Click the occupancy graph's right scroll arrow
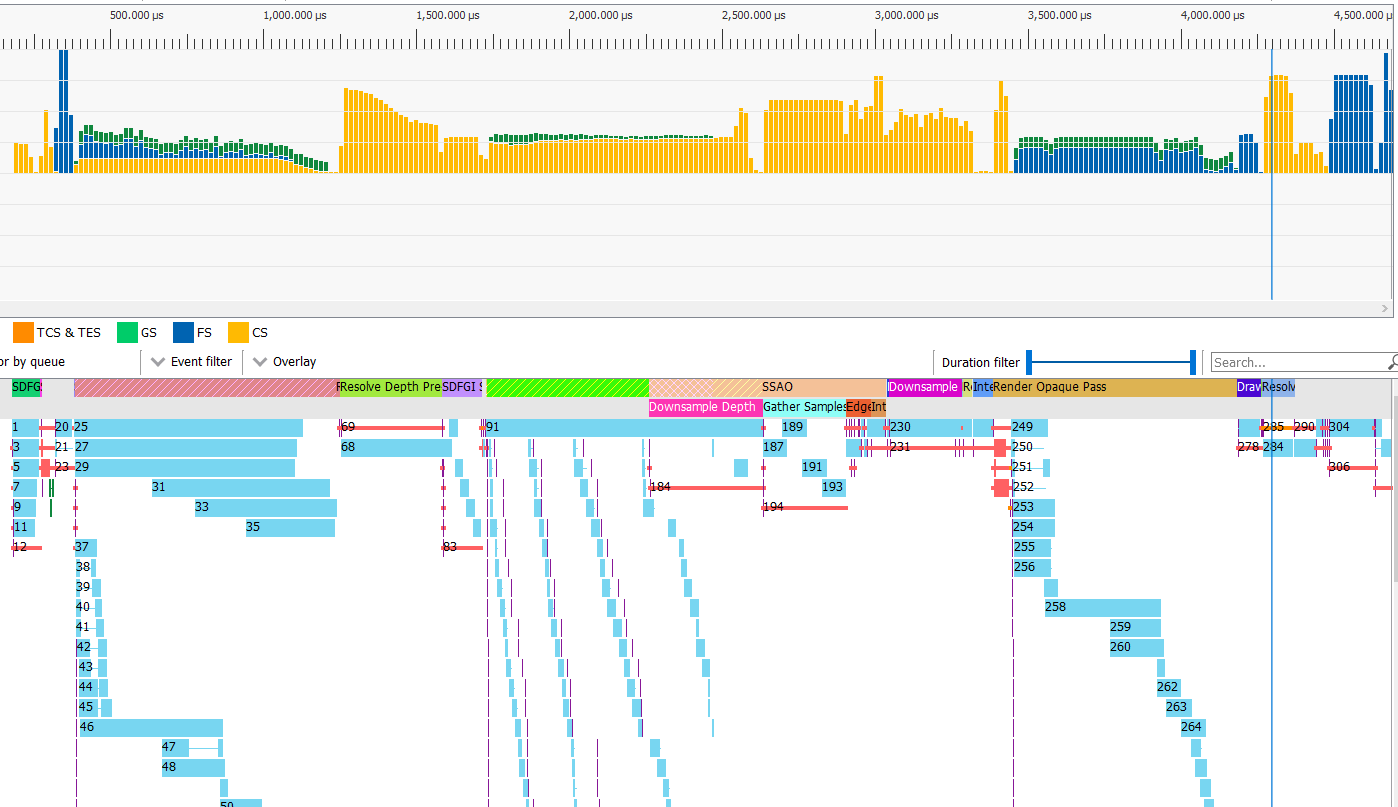Viewport: 1398px width, 807px height. click(1385, 310)
